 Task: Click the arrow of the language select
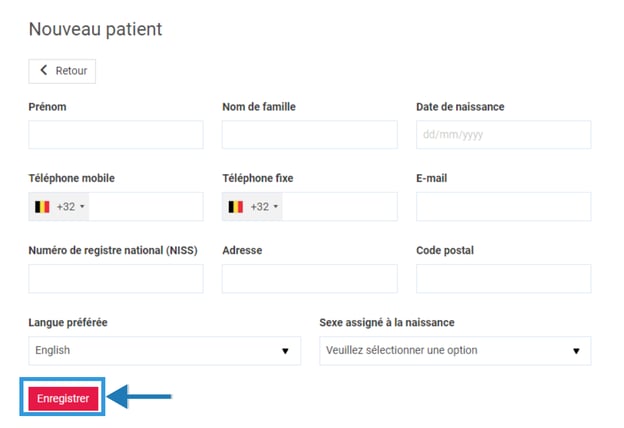285,351
